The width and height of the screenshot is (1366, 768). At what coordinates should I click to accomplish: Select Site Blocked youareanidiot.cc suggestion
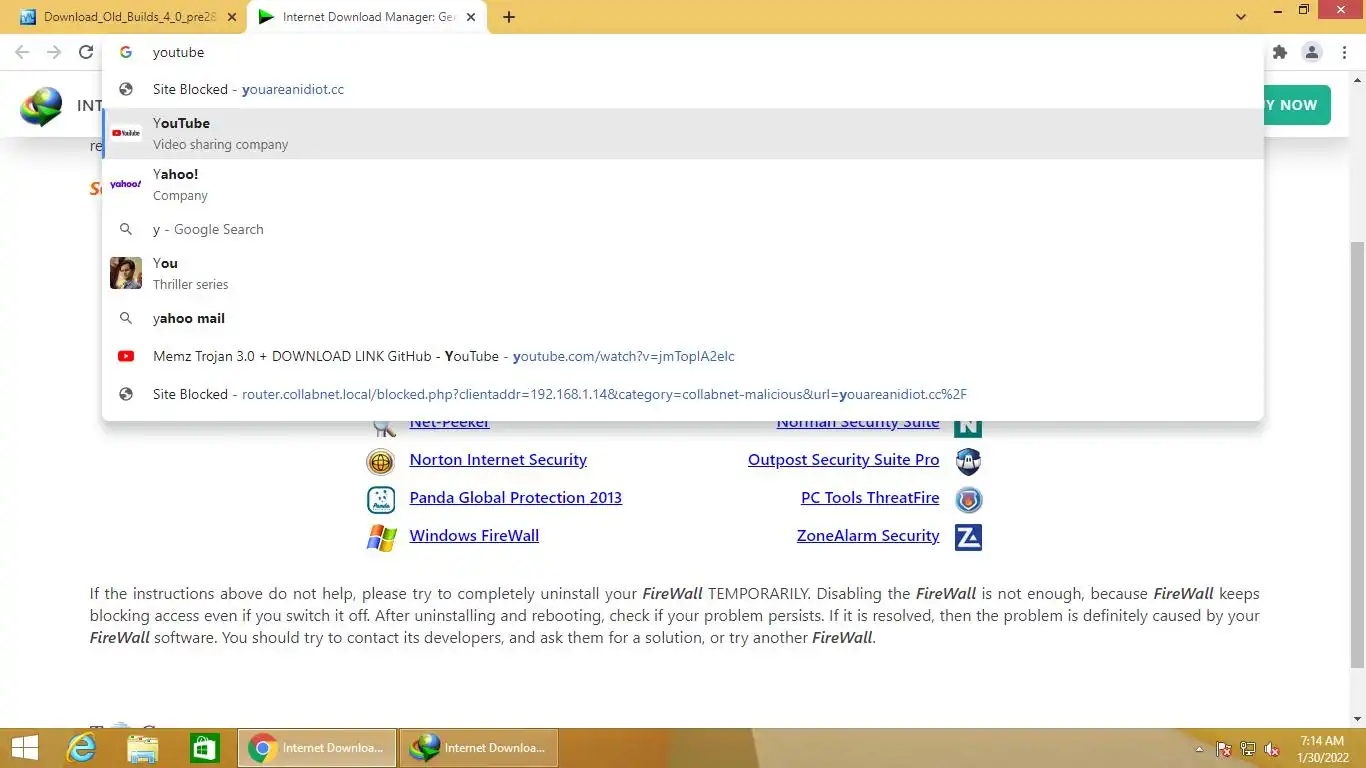[683, 89]
